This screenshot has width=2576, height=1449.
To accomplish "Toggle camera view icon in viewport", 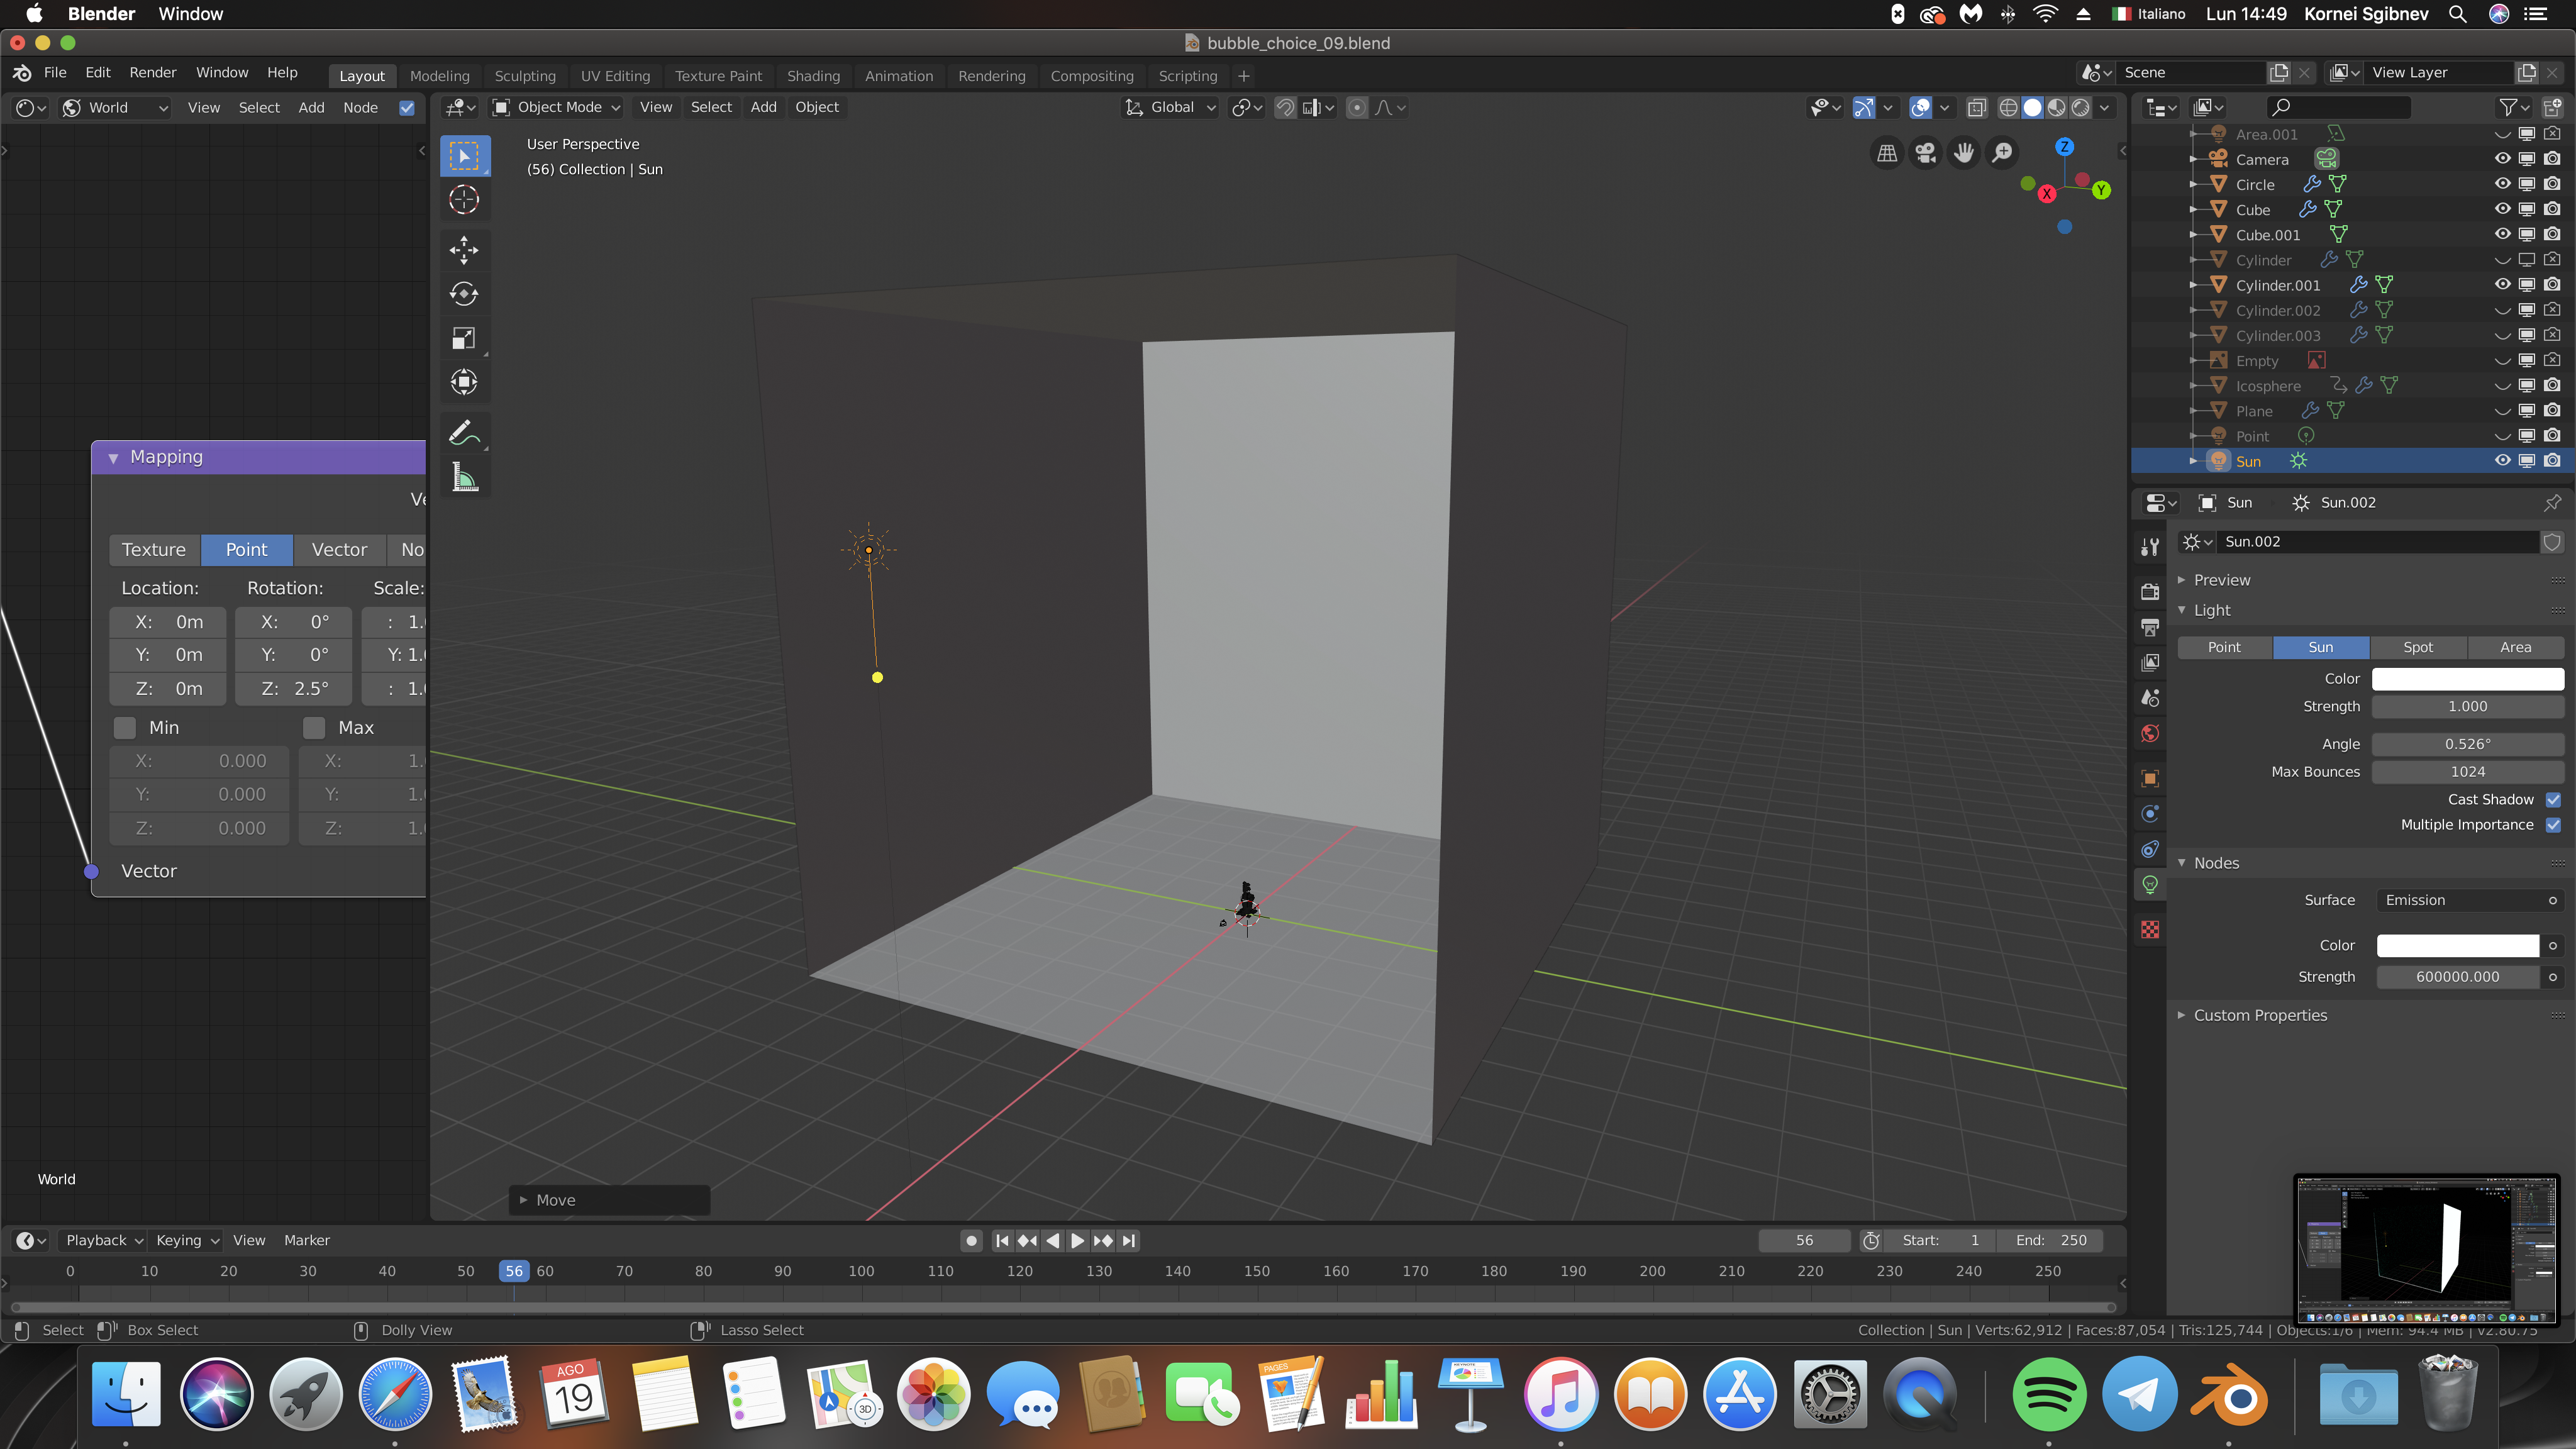I will (1925, 153).
